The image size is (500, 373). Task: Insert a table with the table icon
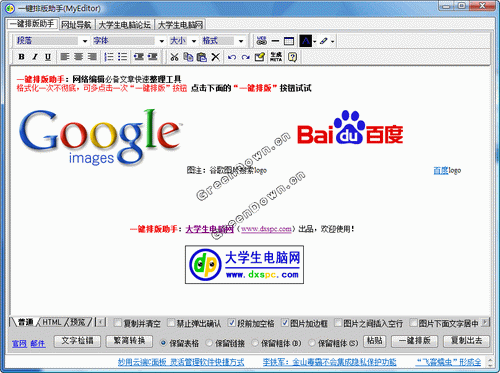[x=289, y=41]
